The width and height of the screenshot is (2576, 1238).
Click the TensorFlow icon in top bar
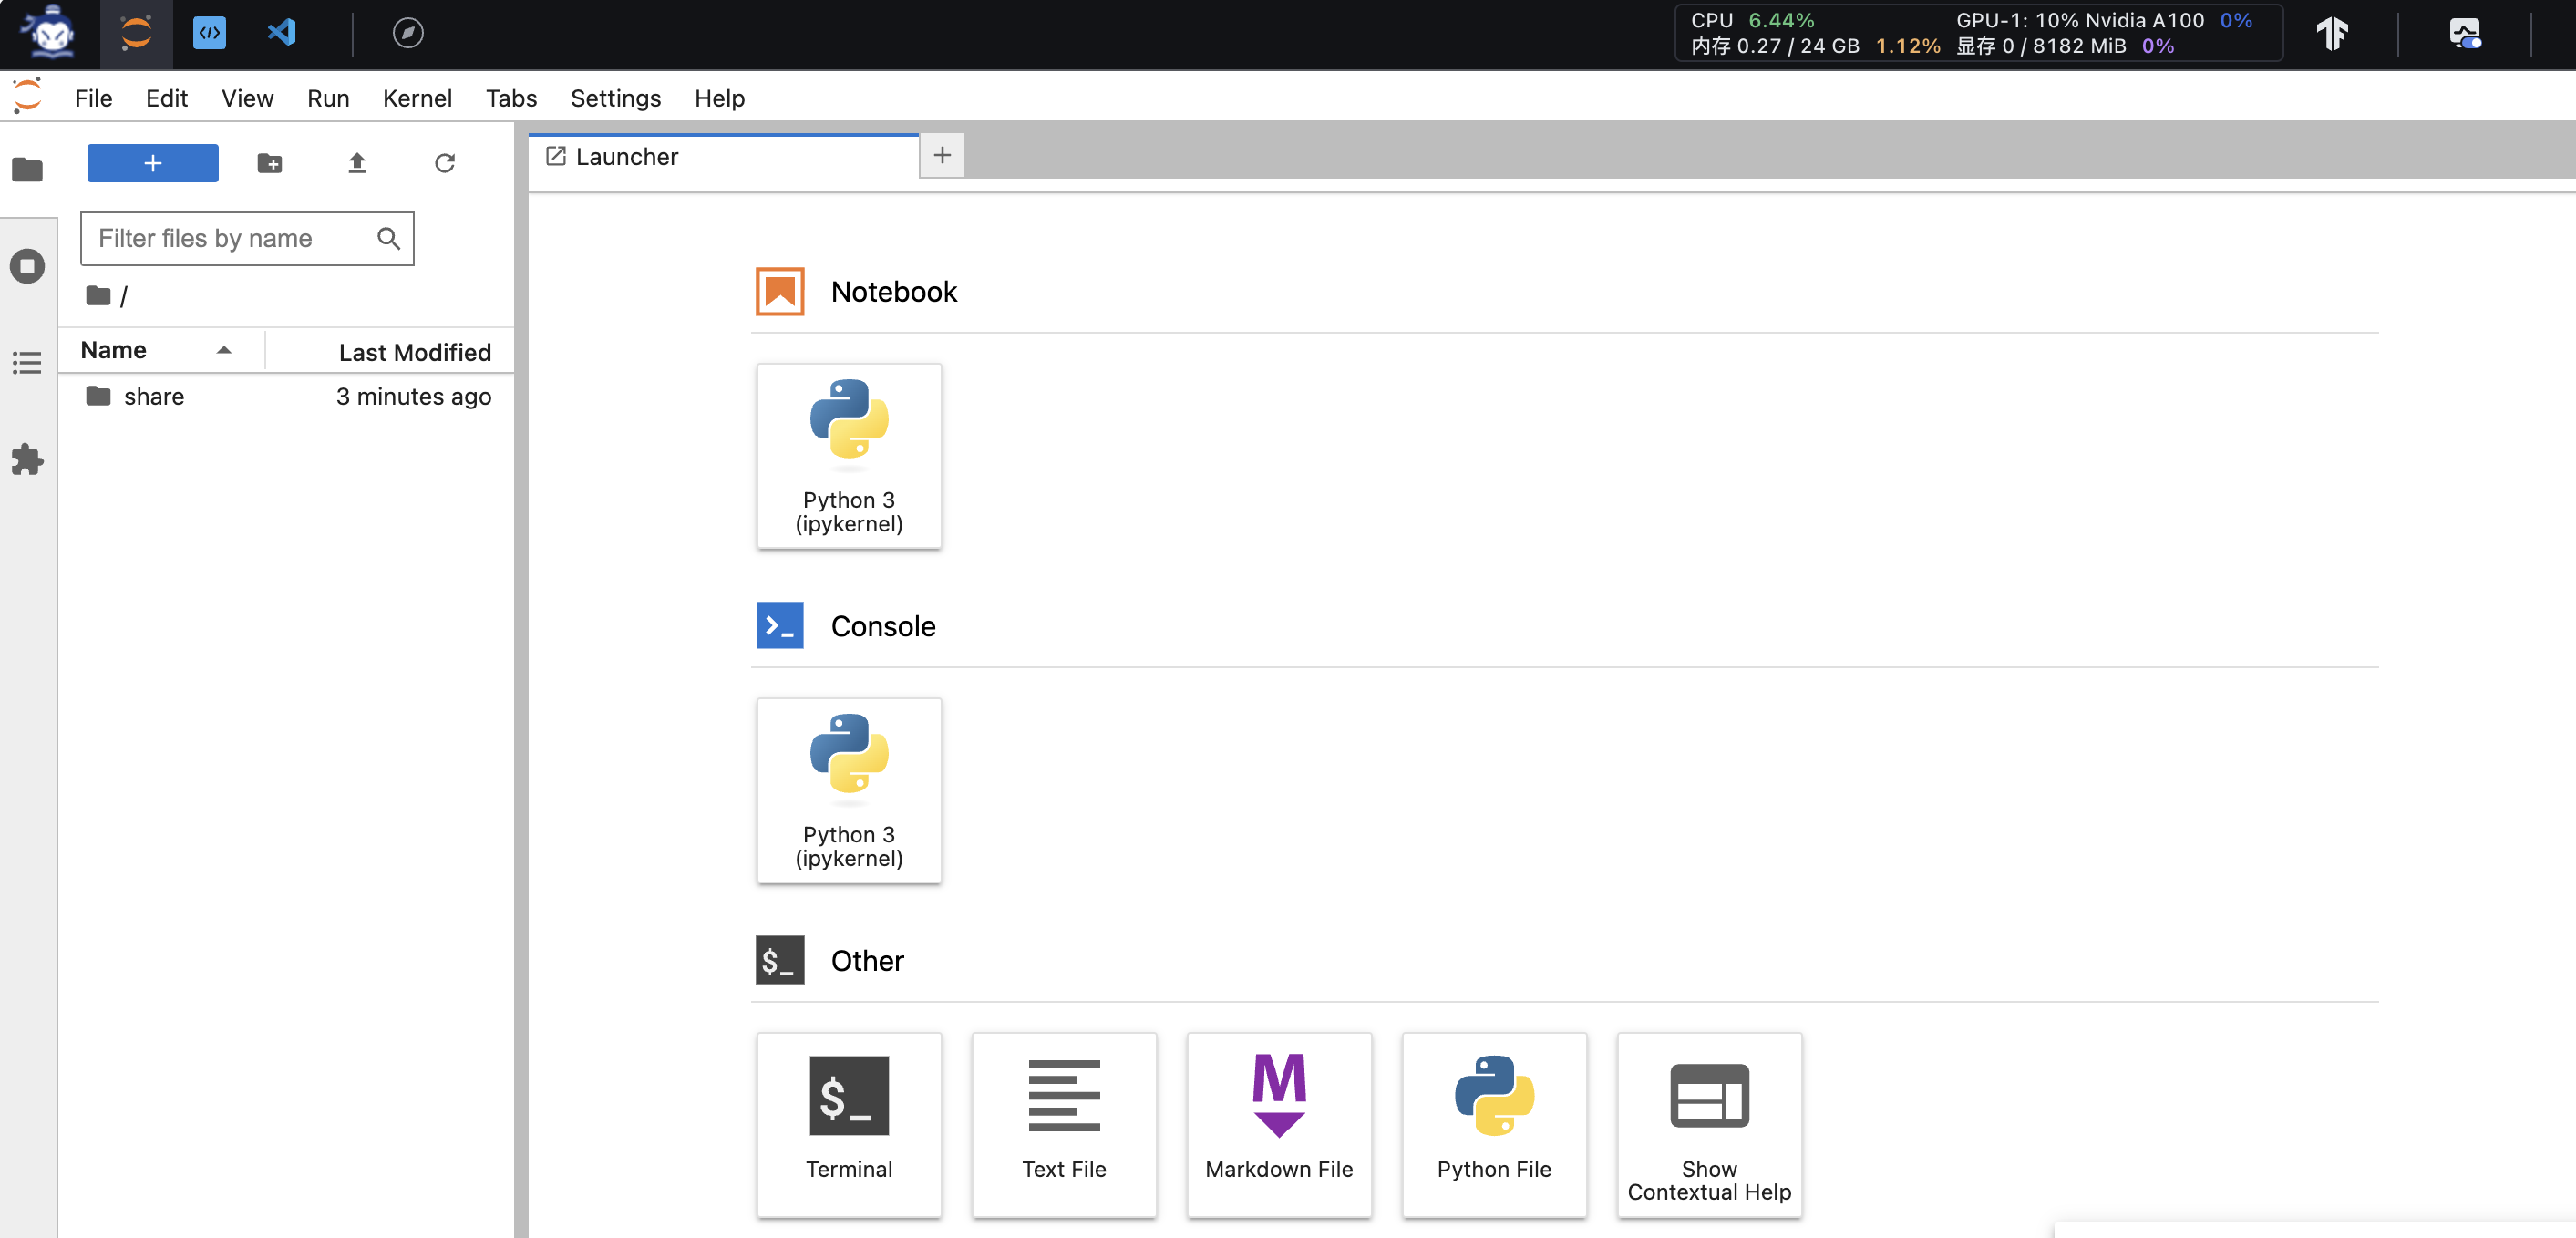pos(2332,33)
